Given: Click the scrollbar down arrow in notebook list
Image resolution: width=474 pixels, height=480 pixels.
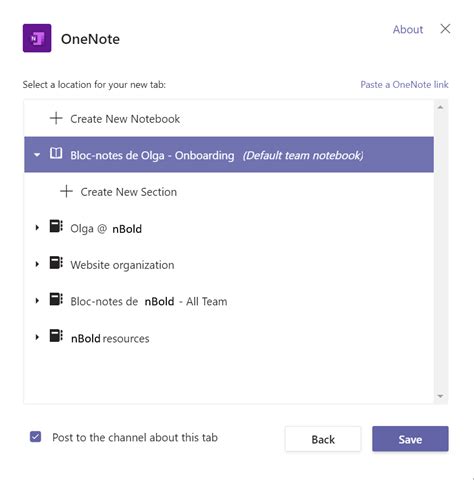Looking at the screenshot, I should click(440, 396).
